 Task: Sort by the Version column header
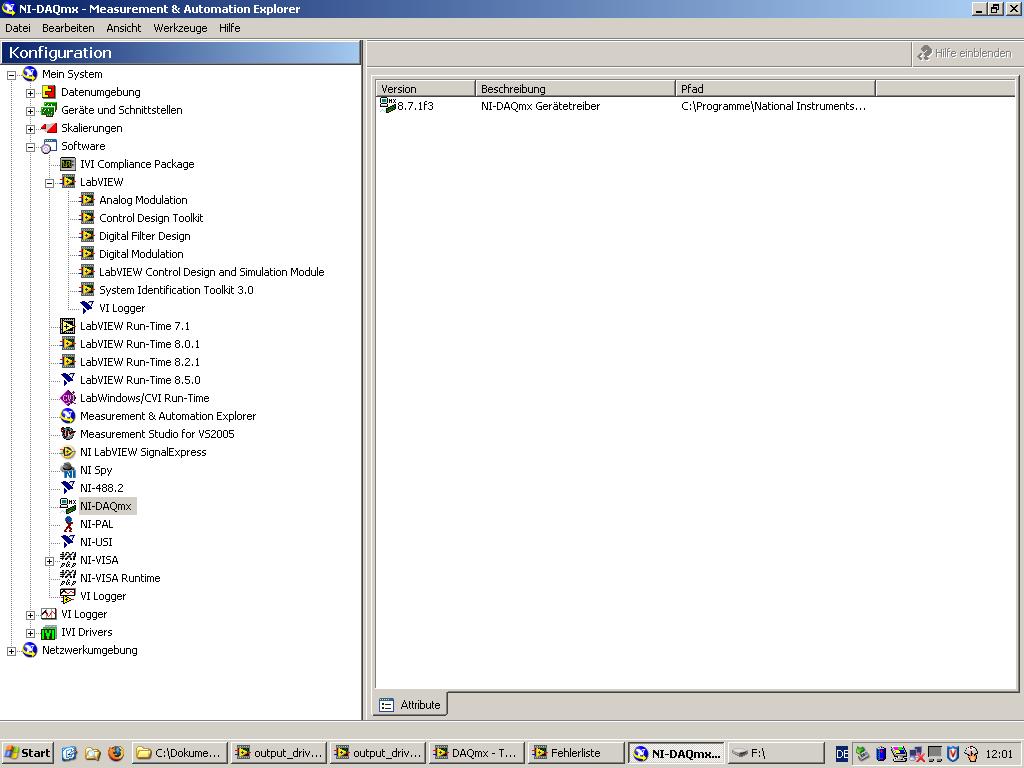click(x=425, y=88)
